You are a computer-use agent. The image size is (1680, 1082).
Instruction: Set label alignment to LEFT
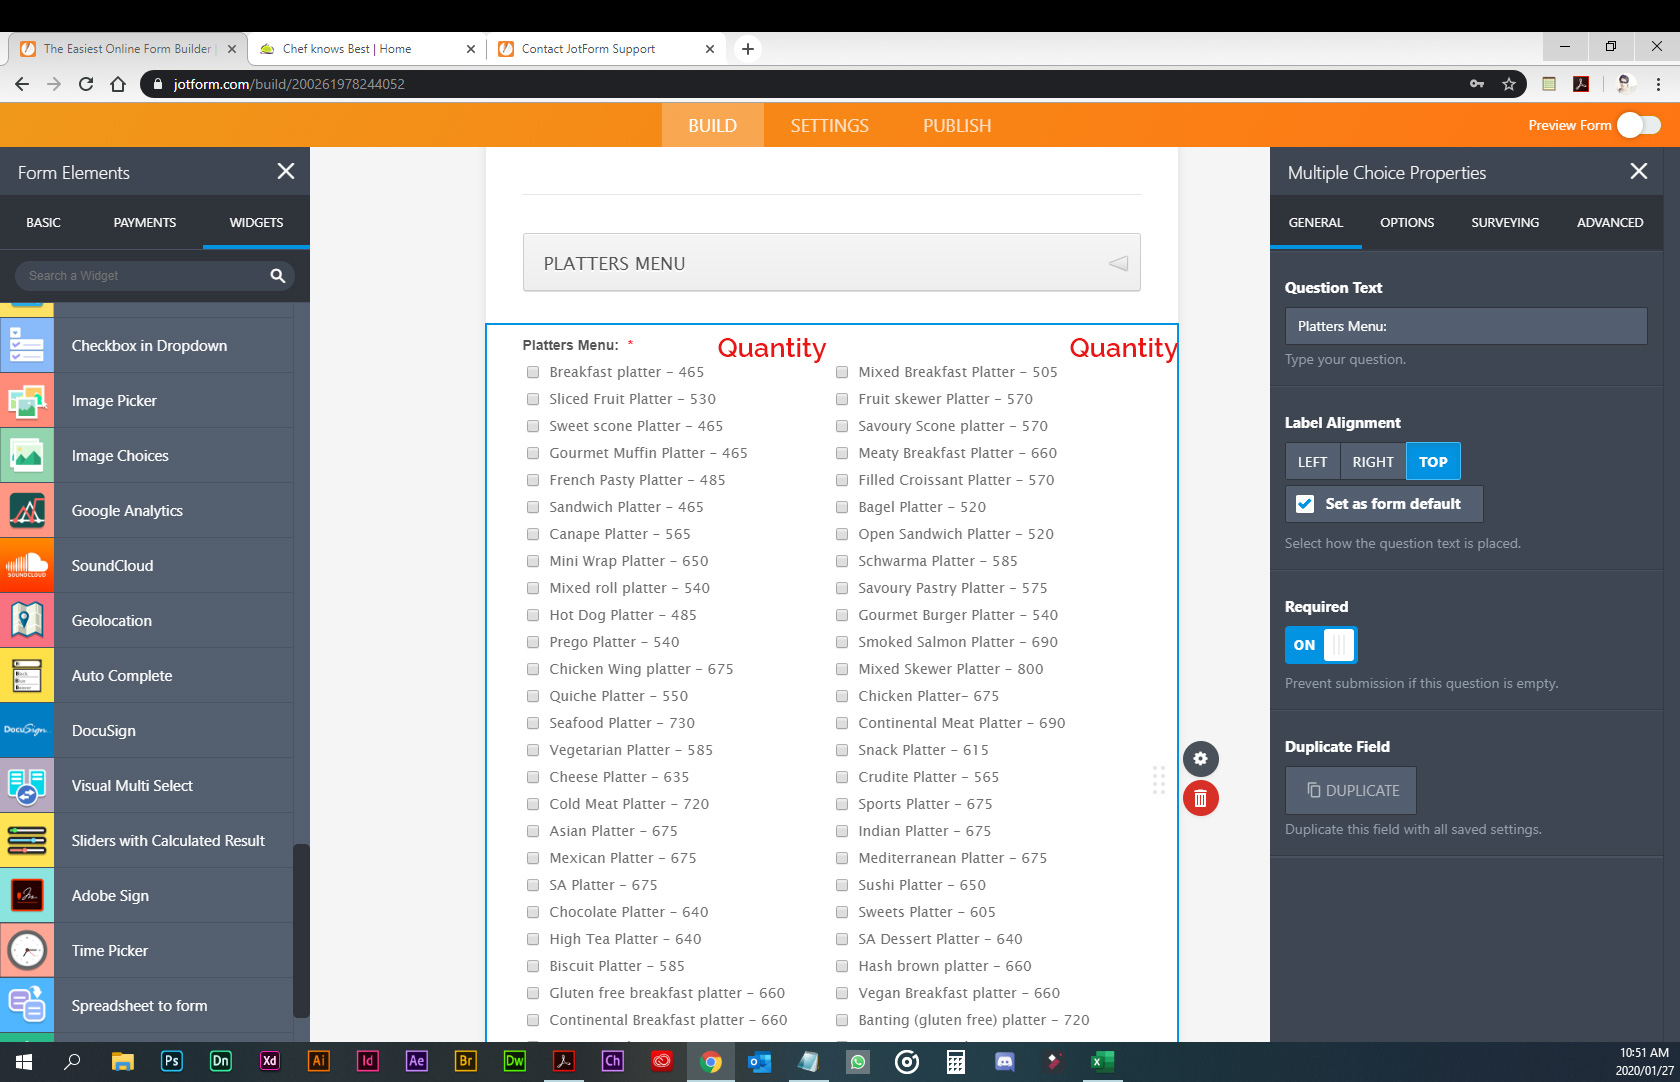[x=1312, y=462]
